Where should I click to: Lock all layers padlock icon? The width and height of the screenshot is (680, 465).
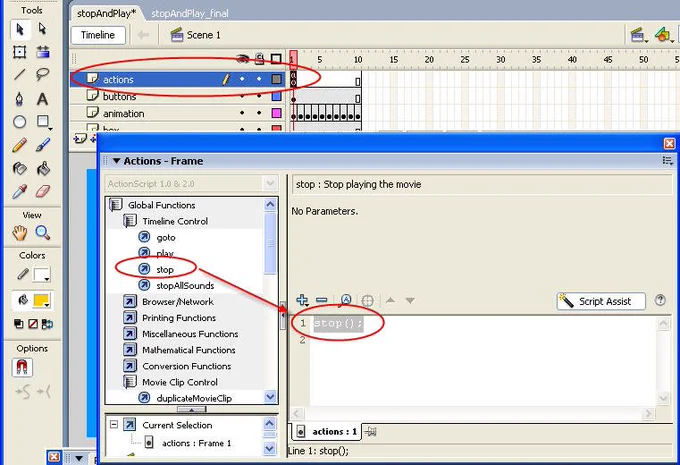coord(259,59)
